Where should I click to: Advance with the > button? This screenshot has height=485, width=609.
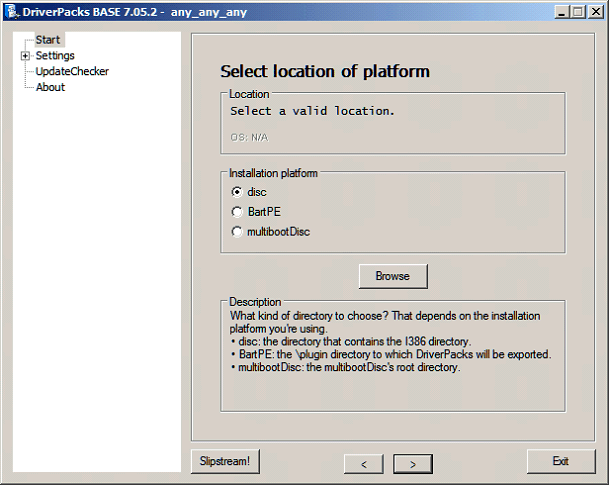[x=412, y=463]
